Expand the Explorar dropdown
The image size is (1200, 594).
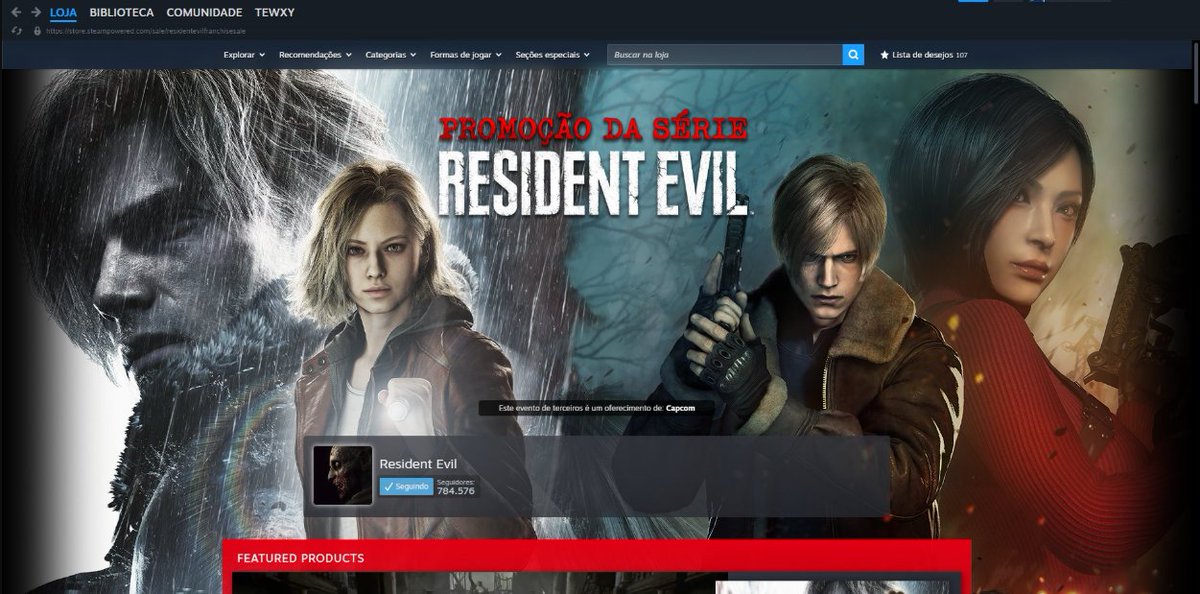244,55
